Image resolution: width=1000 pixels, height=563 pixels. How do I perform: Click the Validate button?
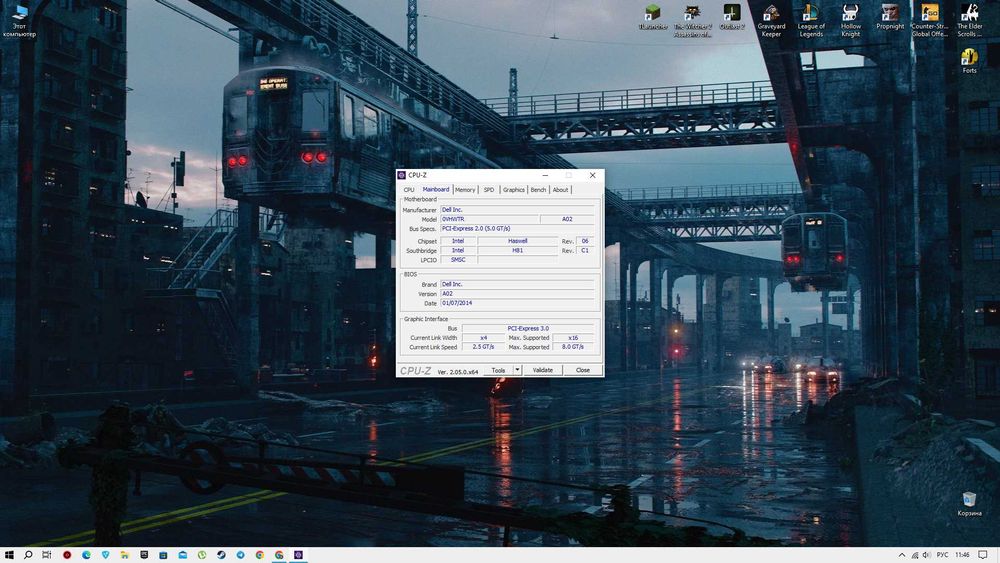click(543, 370)
